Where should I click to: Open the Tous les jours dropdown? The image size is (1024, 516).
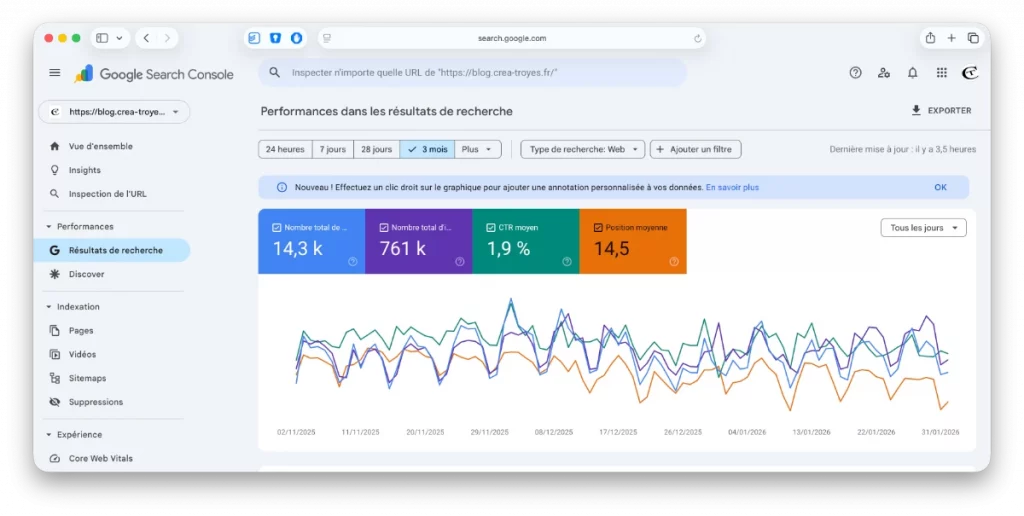point(923,228)
